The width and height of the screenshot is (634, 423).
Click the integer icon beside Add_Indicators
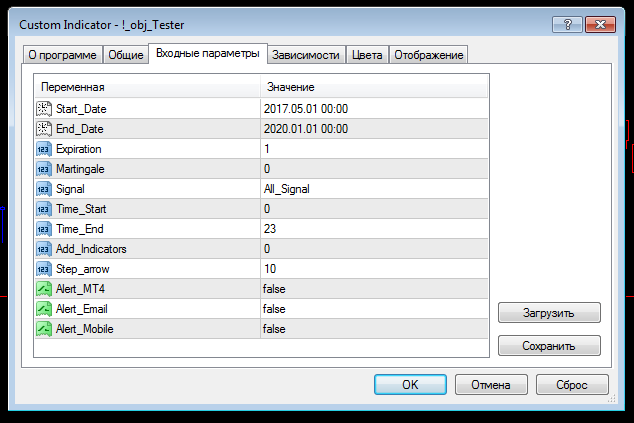44,249
